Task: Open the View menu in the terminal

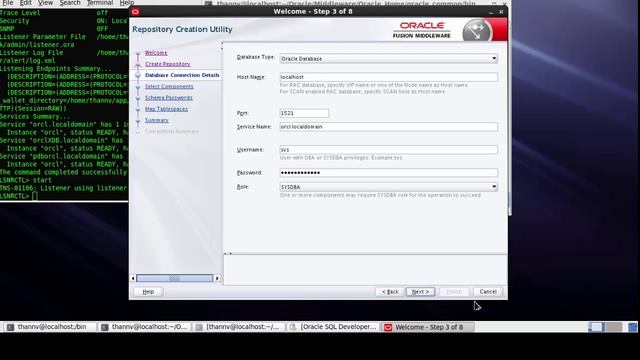Action: [45, 2]
